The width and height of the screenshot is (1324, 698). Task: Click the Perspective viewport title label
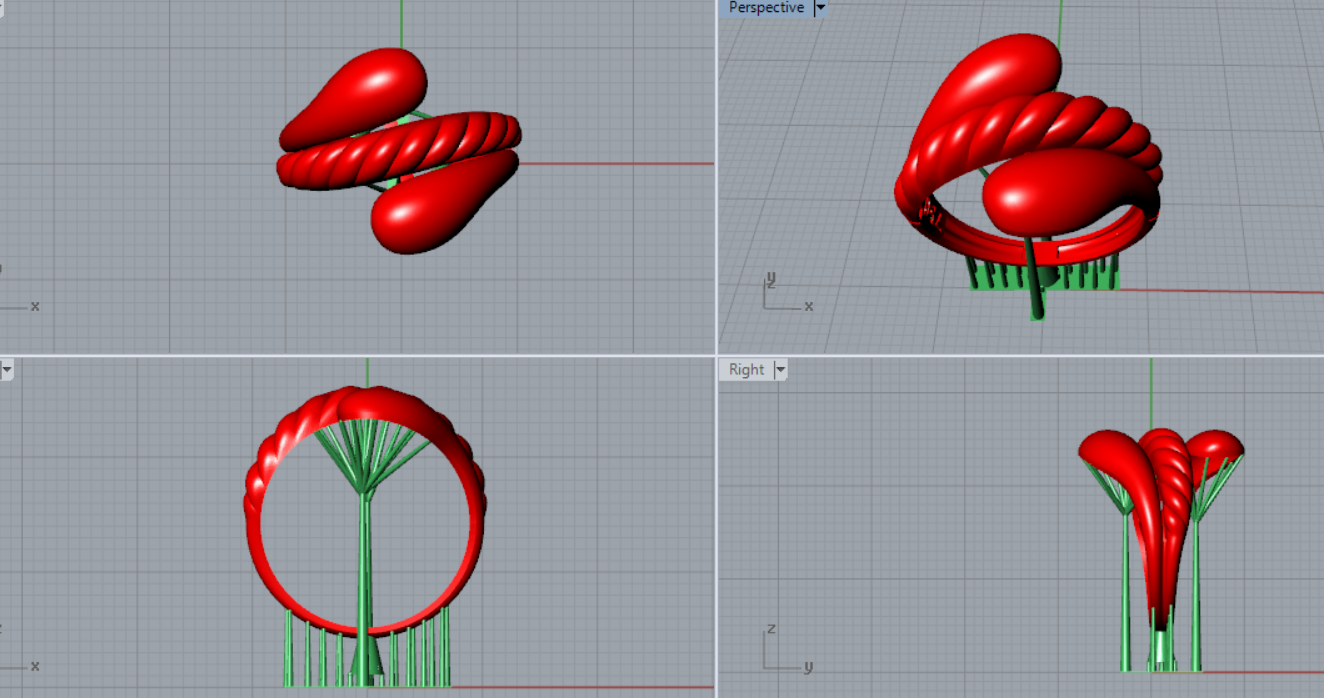point(766,8)
